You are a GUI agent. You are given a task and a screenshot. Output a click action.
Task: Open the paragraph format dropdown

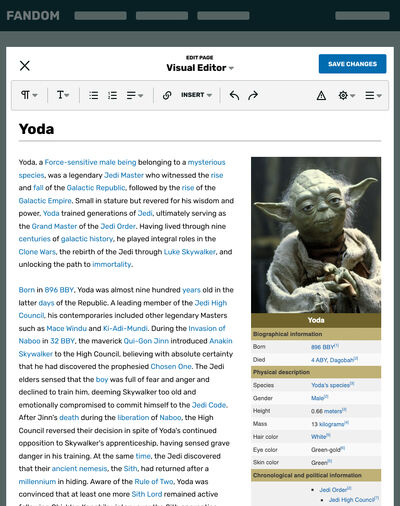point(29,95)
